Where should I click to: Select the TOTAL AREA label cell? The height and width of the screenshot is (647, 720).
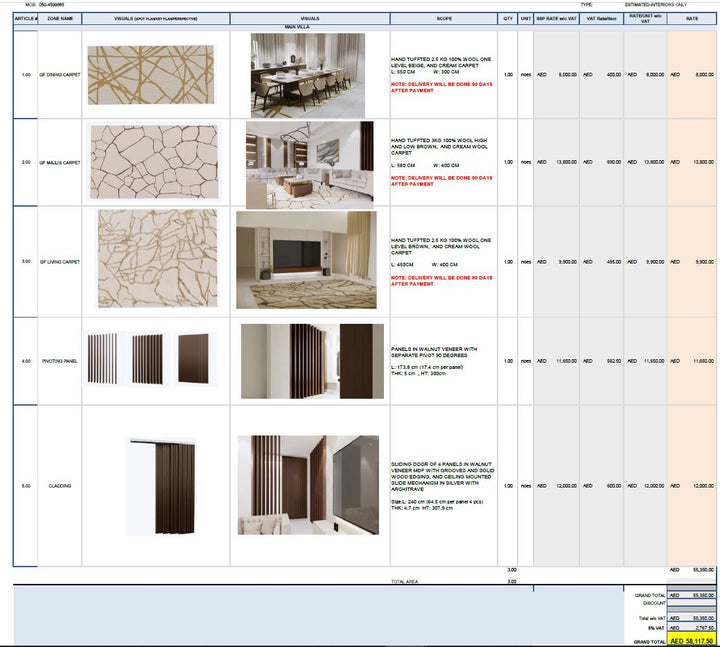tap(404, 581)
